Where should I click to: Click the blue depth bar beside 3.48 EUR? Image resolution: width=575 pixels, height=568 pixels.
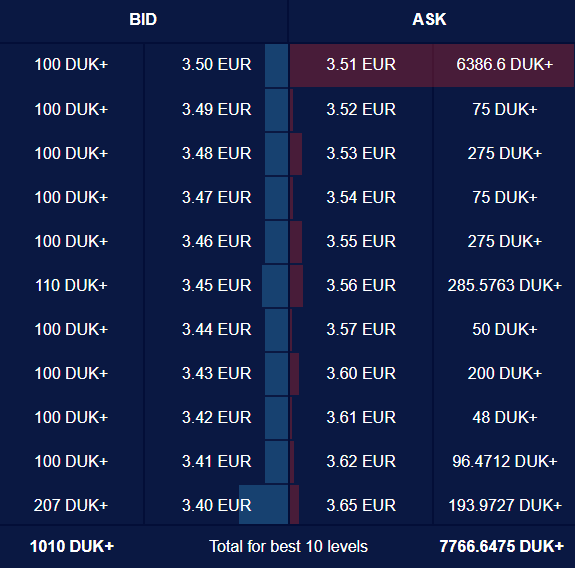(276, 154)
